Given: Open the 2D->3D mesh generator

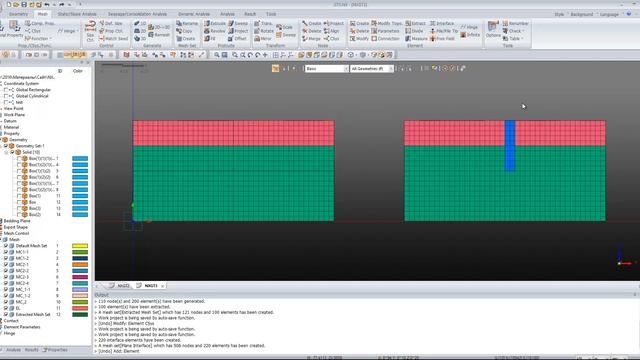Looking at the screenshot, I should click(x=159, y=27).
